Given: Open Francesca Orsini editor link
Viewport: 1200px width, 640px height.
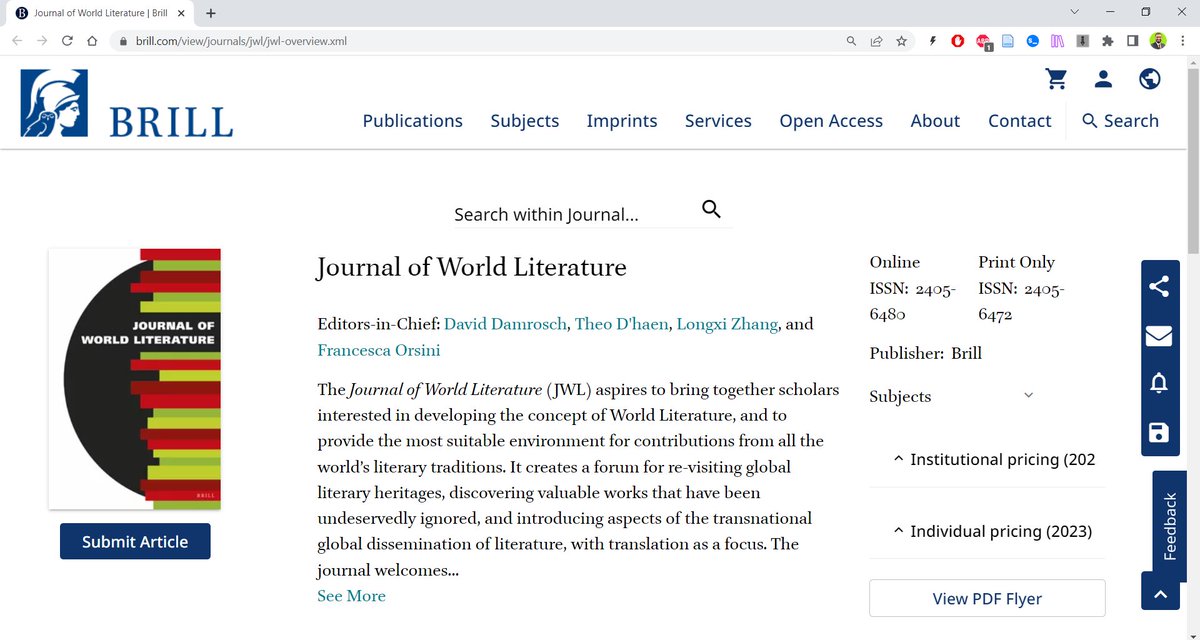Looking at the screenshot, I should pos(378,350).
